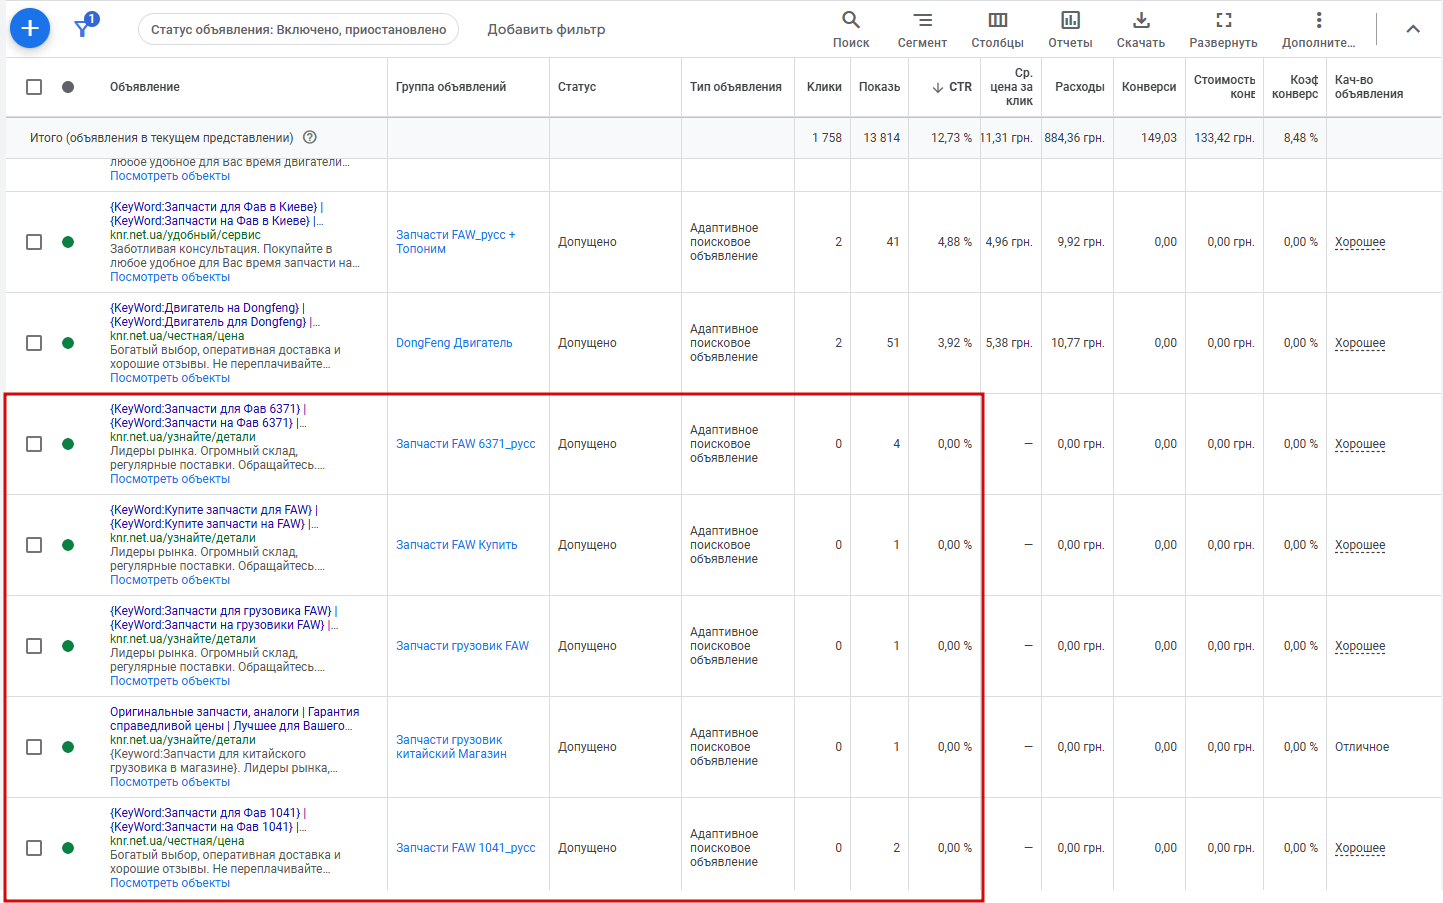Open ad headline Запчасти для Фав в Киеве
The image size is (1443, 903).
pos(217,214)
